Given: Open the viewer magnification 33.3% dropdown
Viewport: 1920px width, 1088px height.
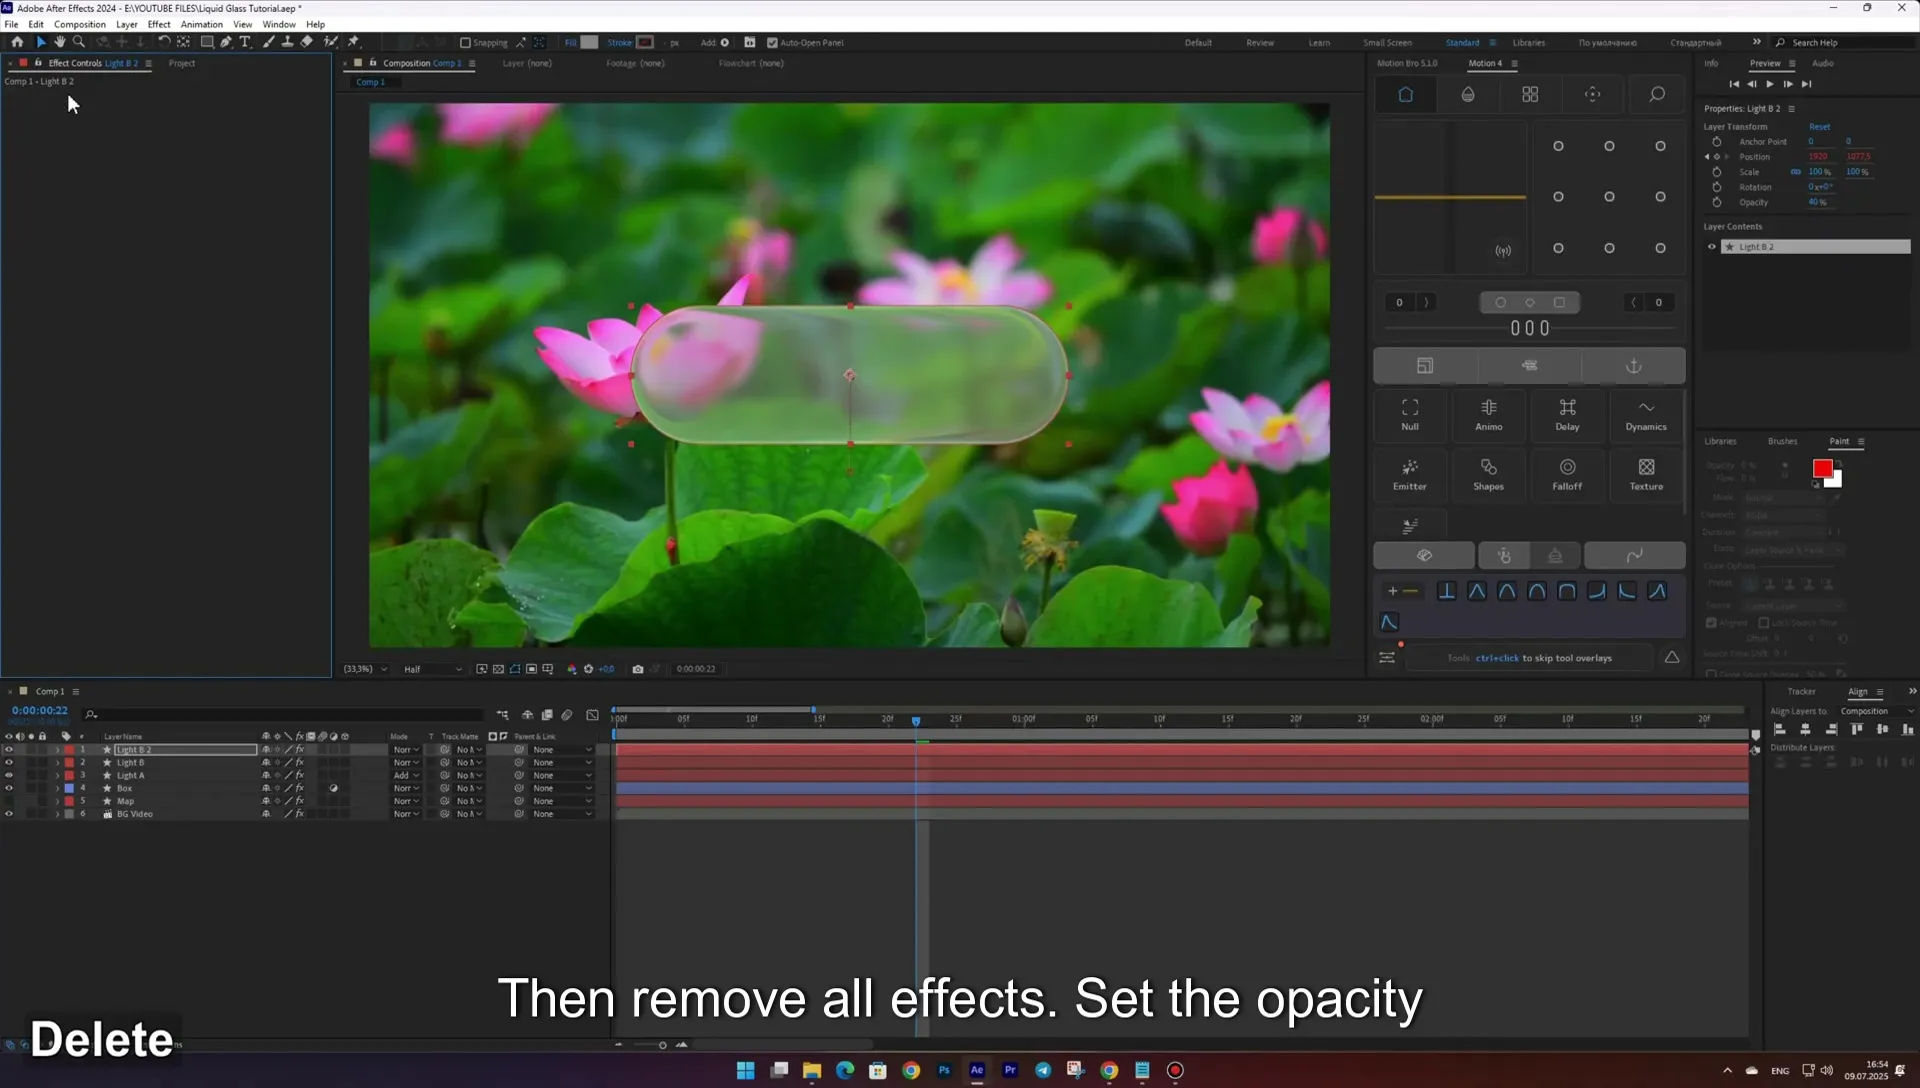Looking at the screenshot, I should [365, 669].
